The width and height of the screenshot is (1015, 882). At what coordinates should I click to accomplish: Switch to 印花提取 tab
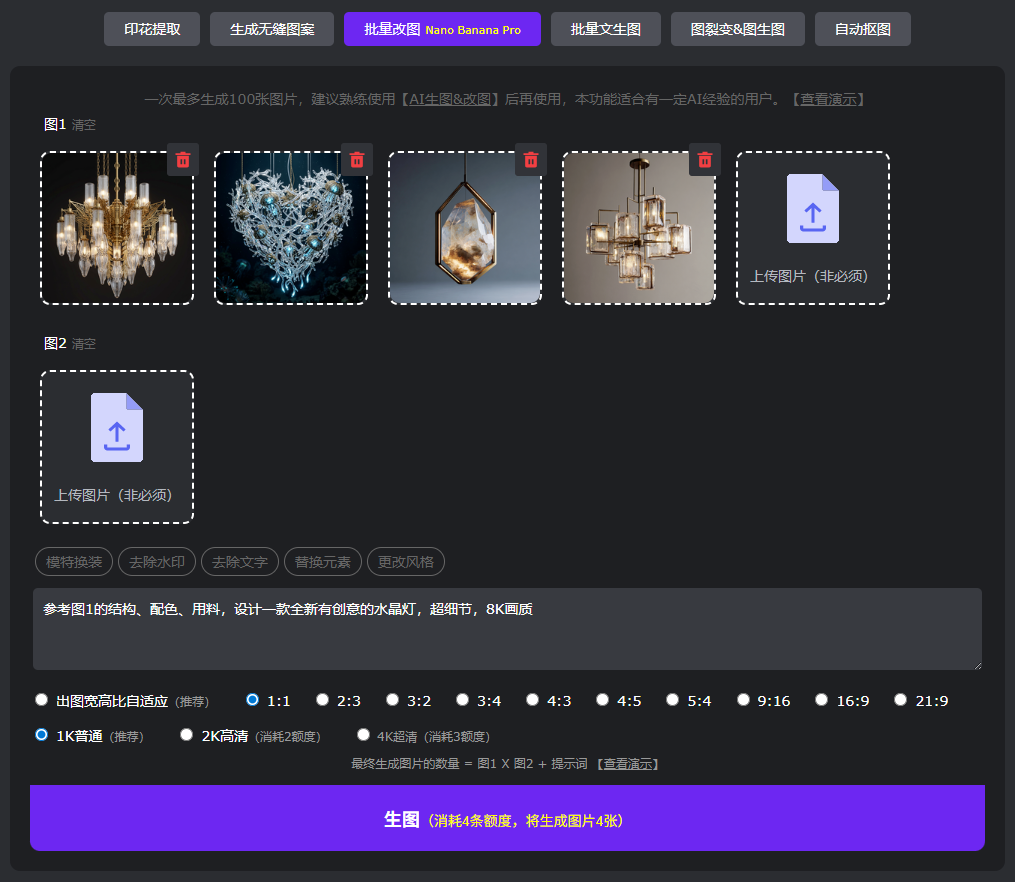click(x=152, y=30)
